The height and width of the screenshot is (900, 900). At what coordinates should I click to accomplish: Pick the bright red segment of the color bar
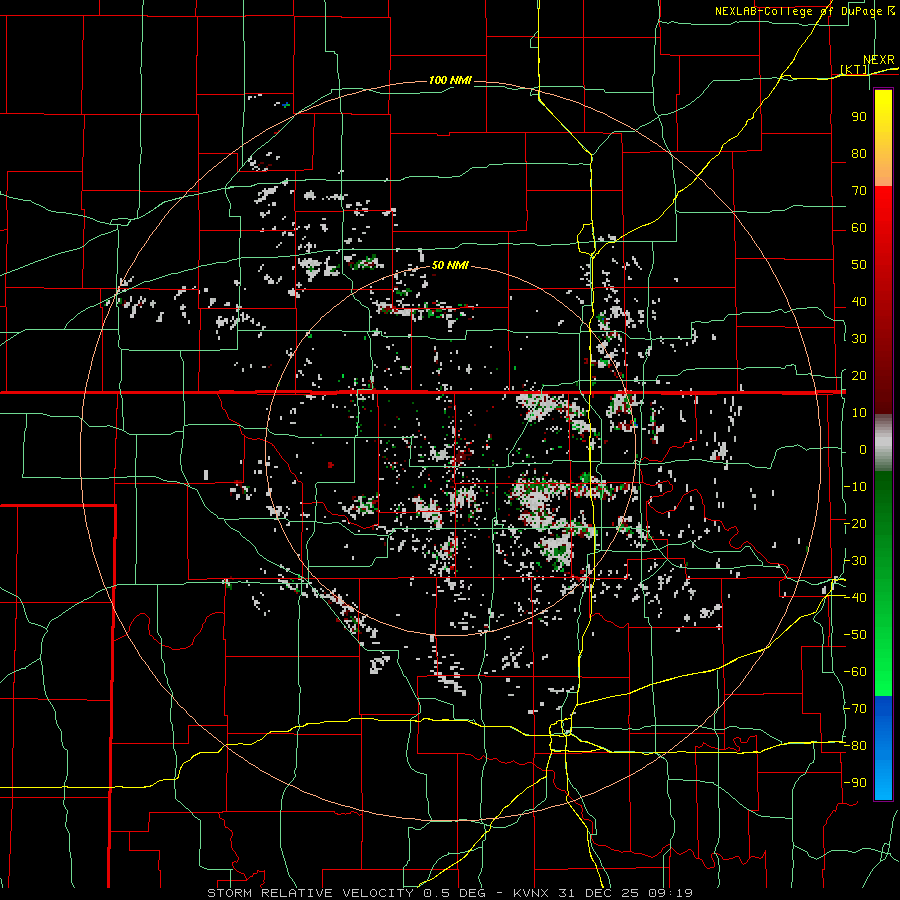pos(883,208)
